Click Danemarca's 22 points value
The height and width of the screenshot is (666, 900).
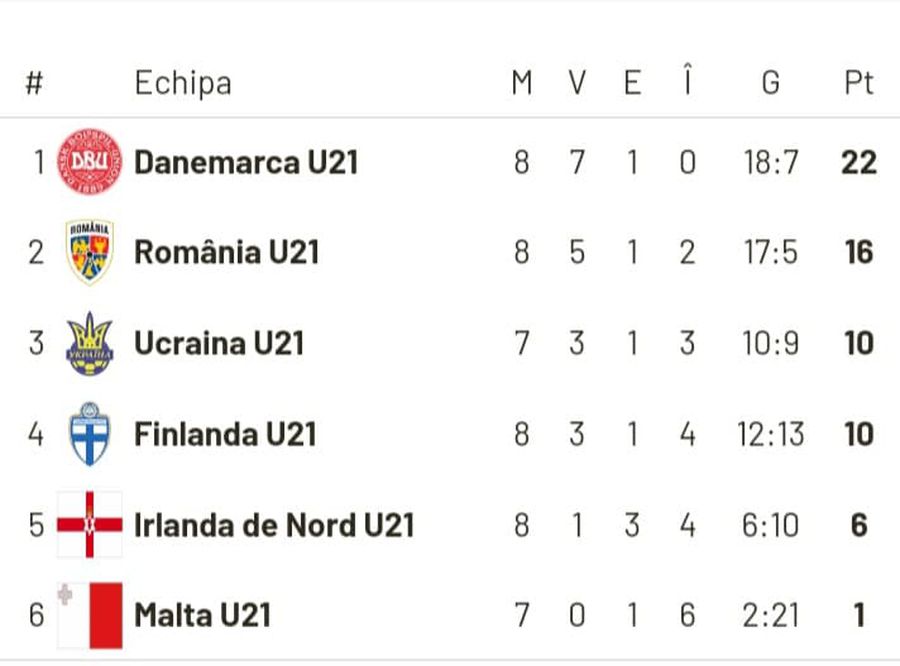click(x=859, y=162)
